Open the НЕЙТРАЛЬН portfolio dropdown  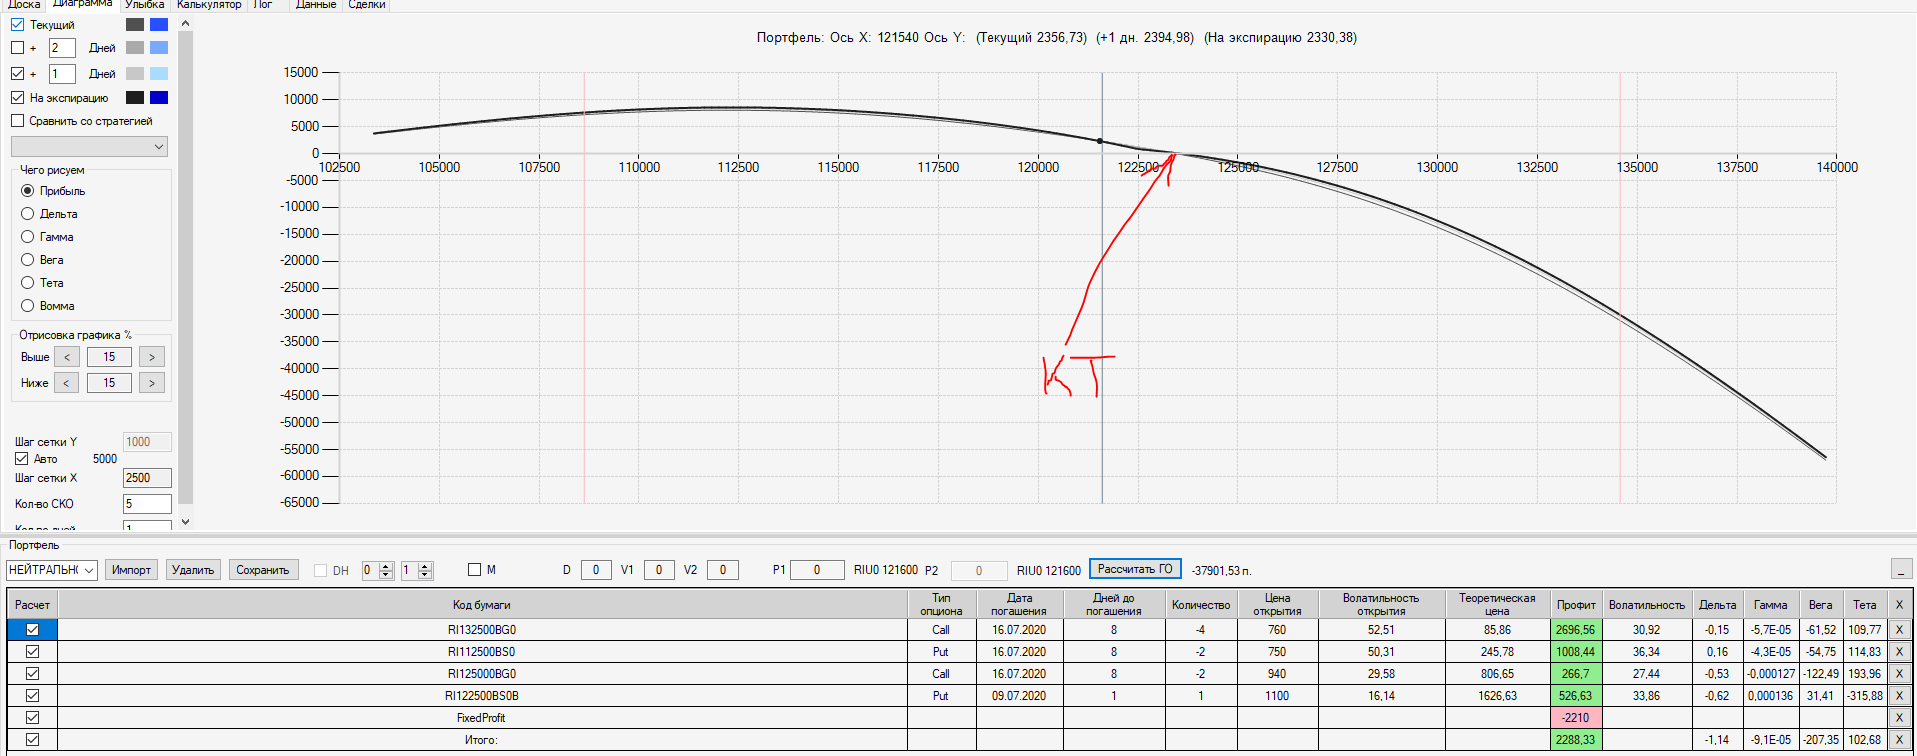52,570
